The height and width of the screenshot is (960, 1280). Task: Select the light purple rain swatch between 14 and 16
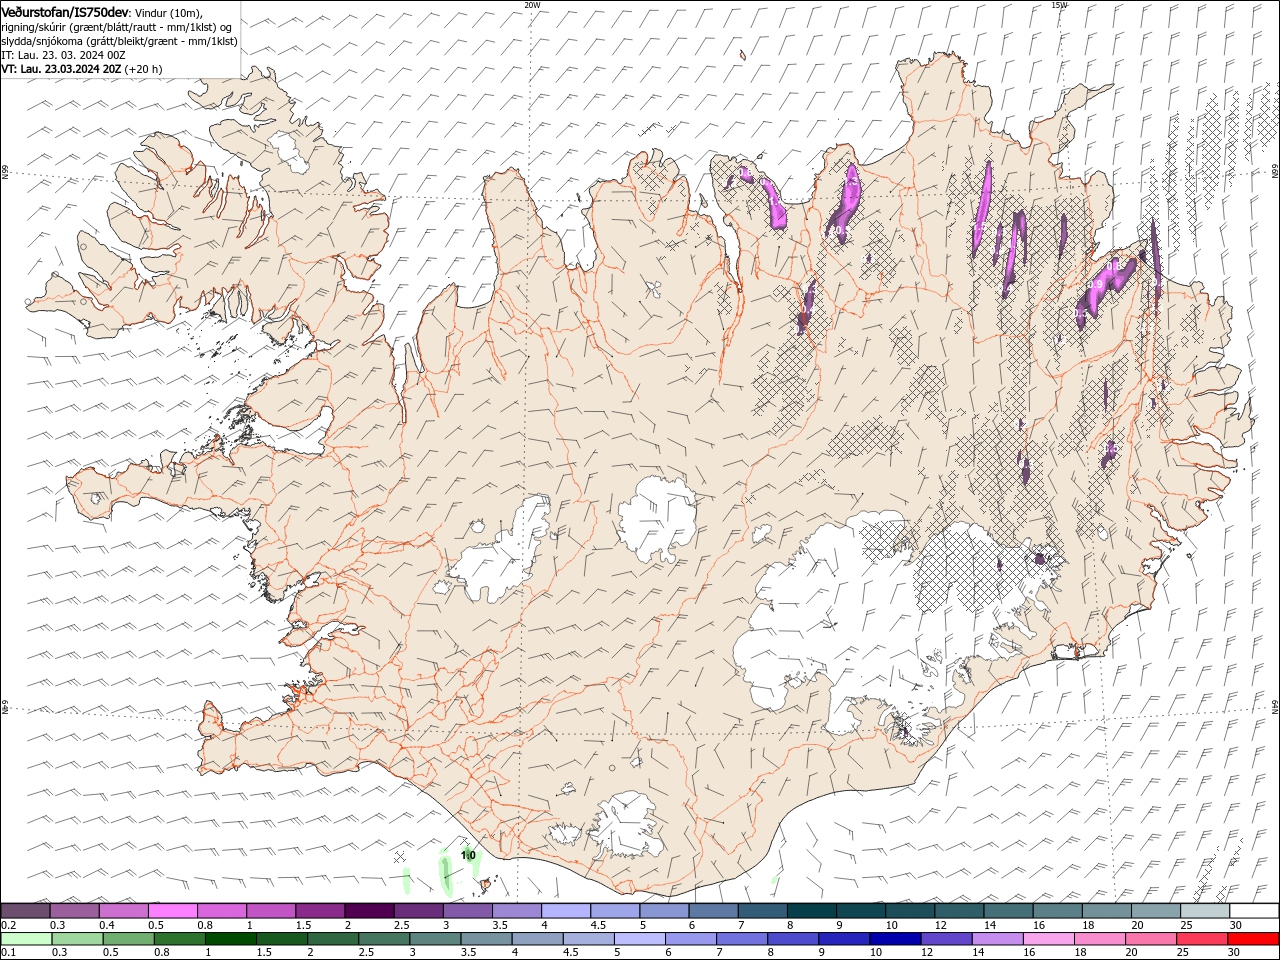coord(998,939)
